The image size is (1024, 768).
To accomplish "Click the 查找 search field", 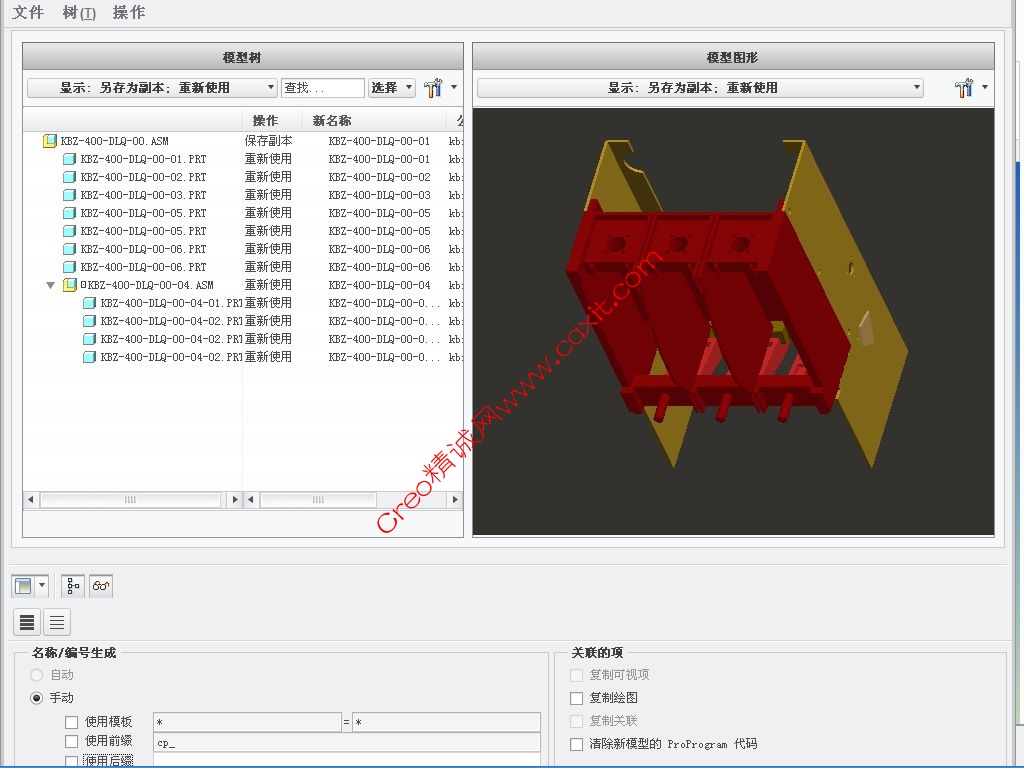I will (323, 88).
